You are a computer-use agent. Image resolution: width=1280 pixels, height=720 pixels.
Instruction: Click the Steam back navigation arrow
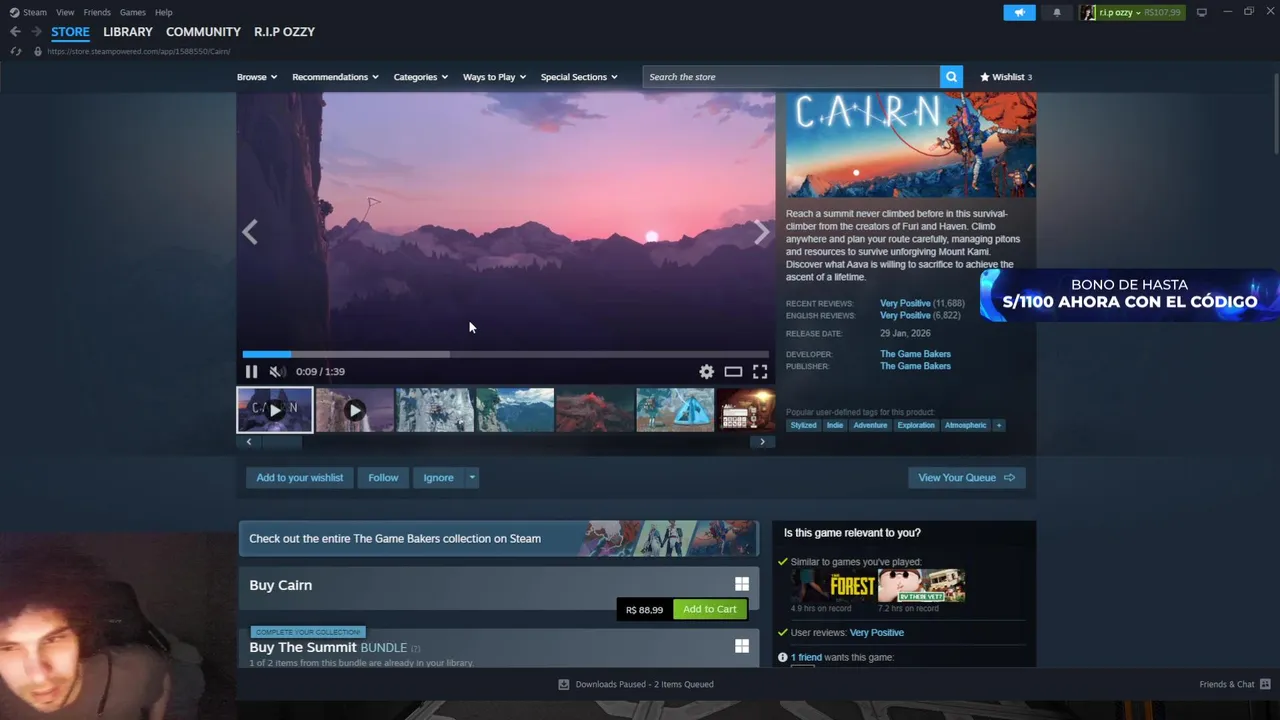click(15, 32)
